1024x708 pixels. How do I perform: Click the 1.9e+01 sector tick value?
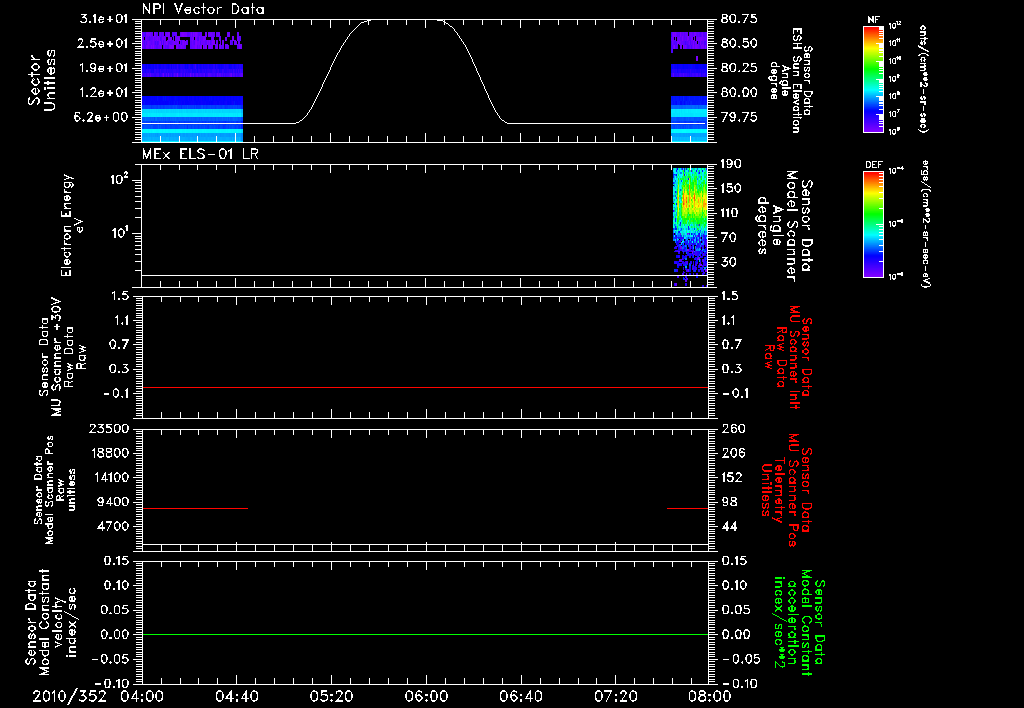[x=104, y=68]
